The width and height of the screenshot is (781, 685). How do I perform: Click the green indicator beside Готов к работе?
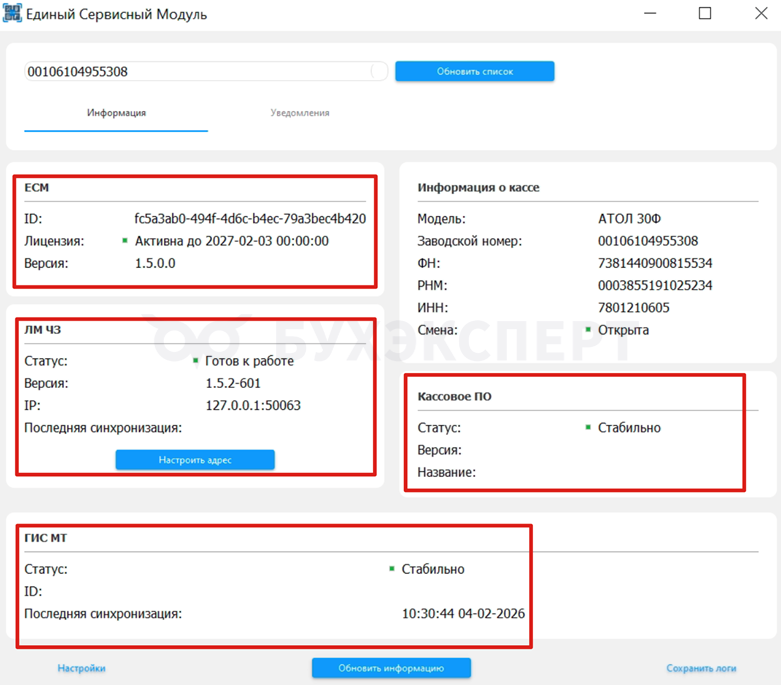[195, 360]
